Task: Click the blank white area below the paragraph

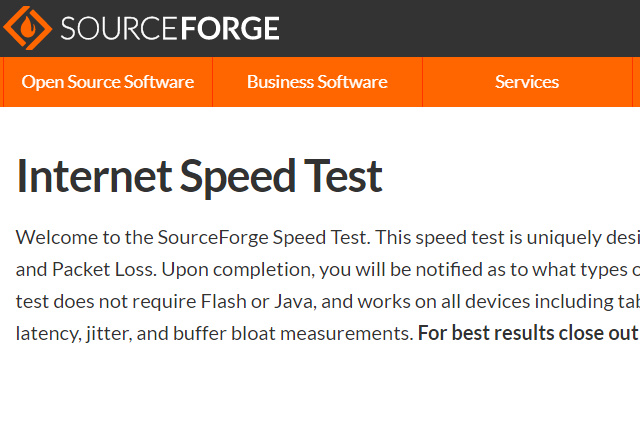Action: (320, 390)
